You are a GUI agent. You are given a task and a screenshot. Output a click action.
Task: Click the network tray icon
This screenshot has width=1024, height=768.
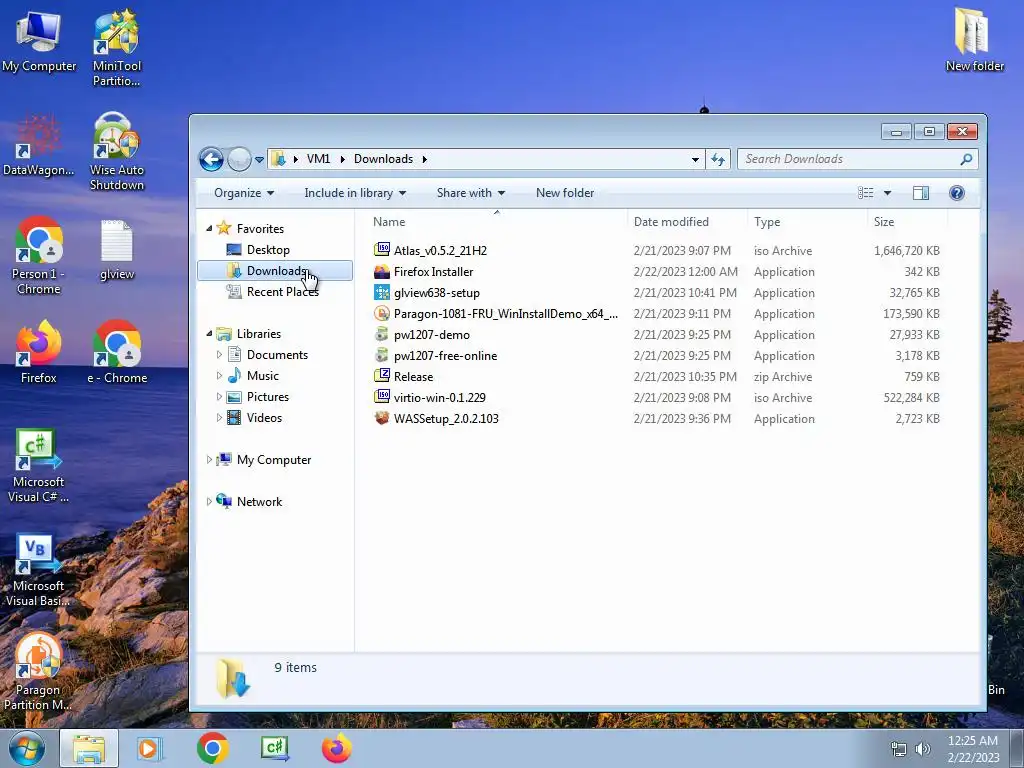(899, 749)
